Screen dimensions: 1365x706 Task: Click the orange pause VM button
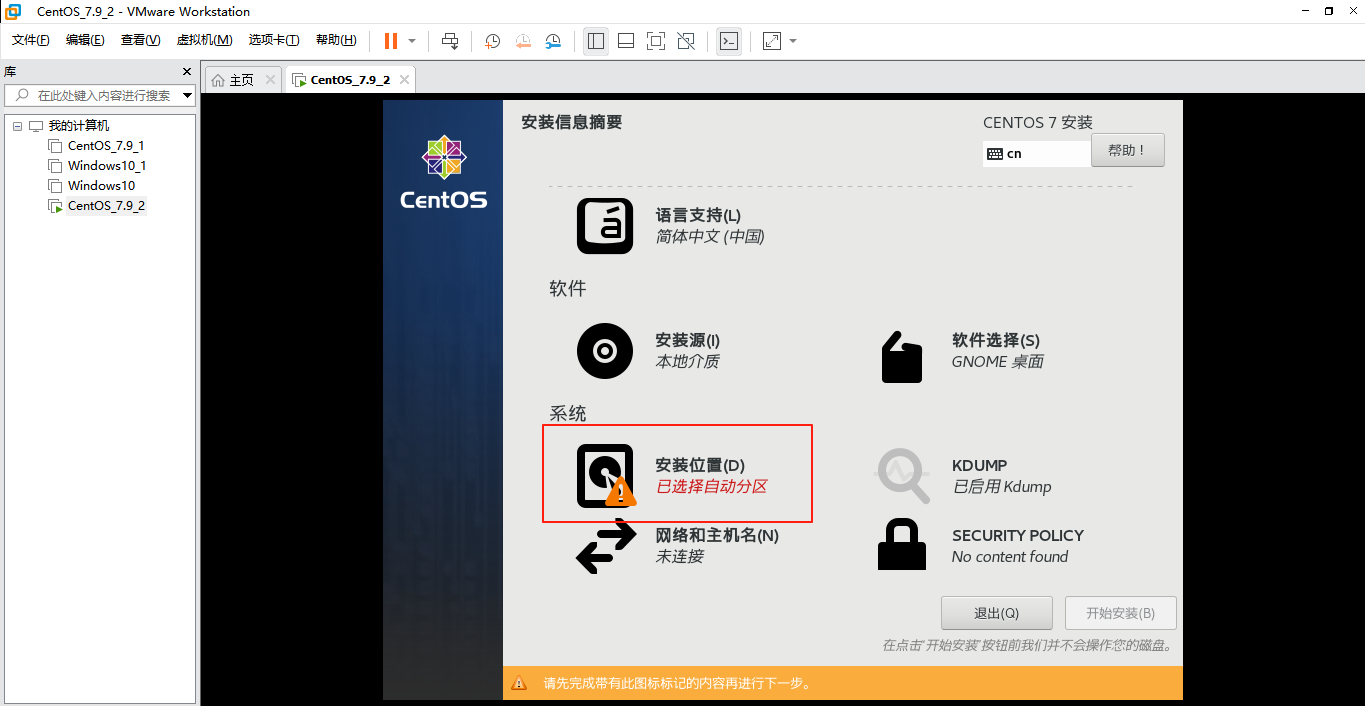(x=391, y=41)
